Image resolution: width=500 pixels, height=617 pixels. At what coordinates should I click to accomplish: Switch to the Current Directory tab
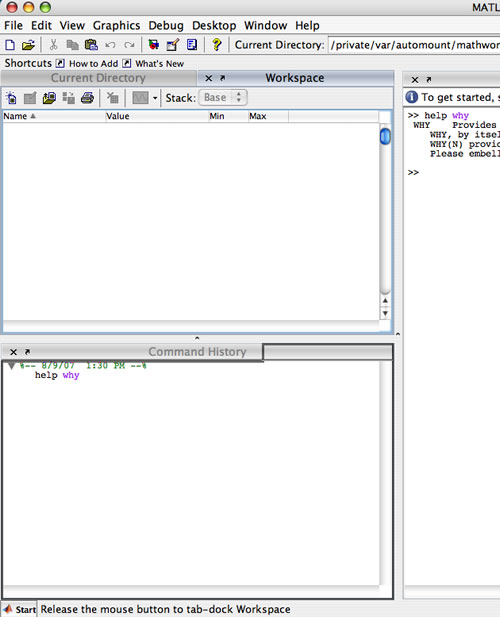pyautogui.click(x=98, y=78)
